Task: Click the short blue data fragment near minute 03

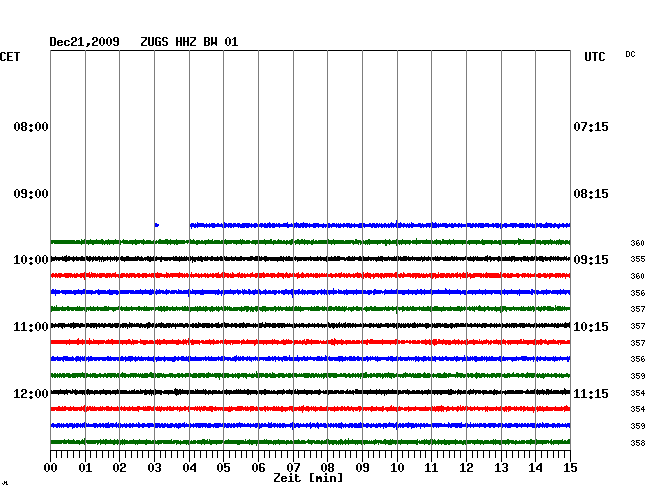Action: (157, 225)
